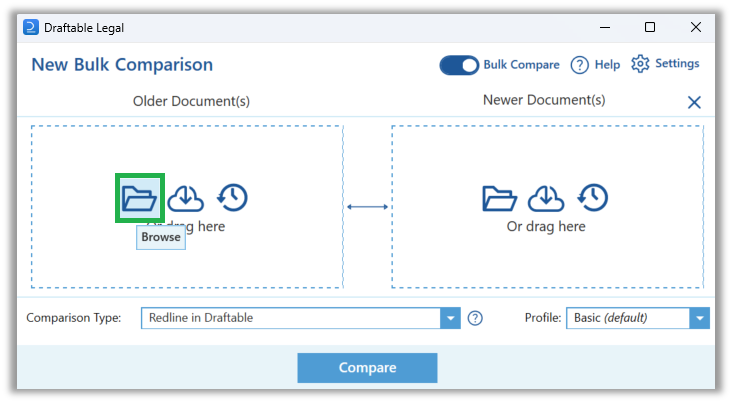The width and height of the screenshot is (732, 403).
Task: Click Or drag here text under newer documents
Action: 546,226
